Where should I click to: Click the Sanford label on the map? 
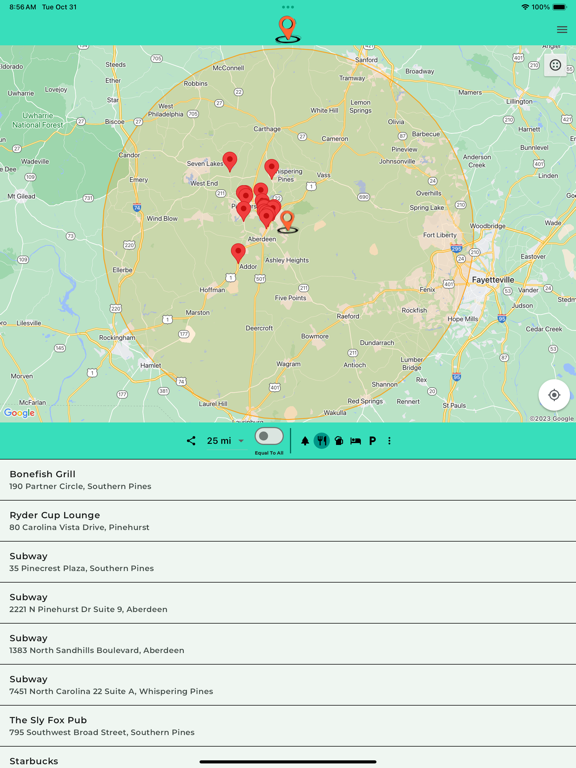point(366,60)
